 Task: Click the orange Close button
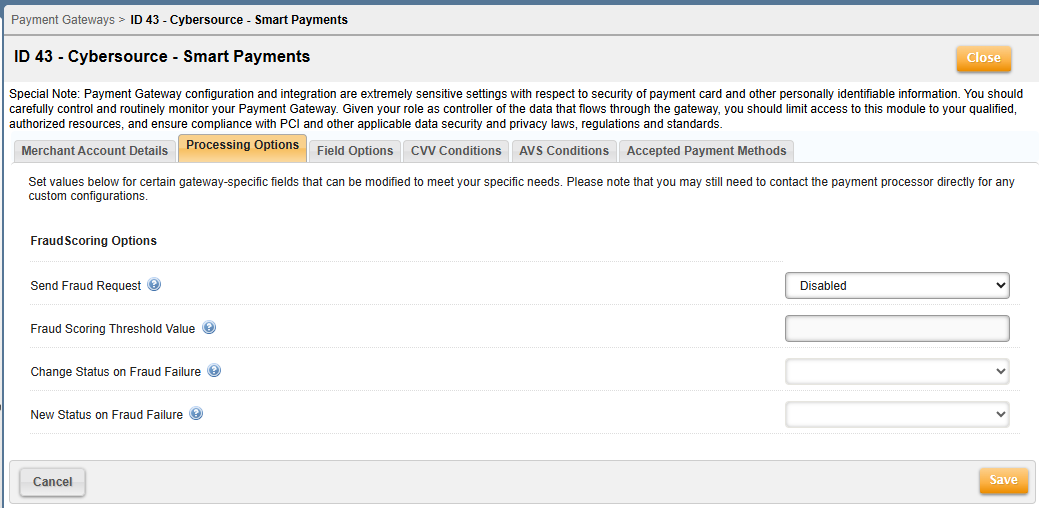(x=983, y=58)
